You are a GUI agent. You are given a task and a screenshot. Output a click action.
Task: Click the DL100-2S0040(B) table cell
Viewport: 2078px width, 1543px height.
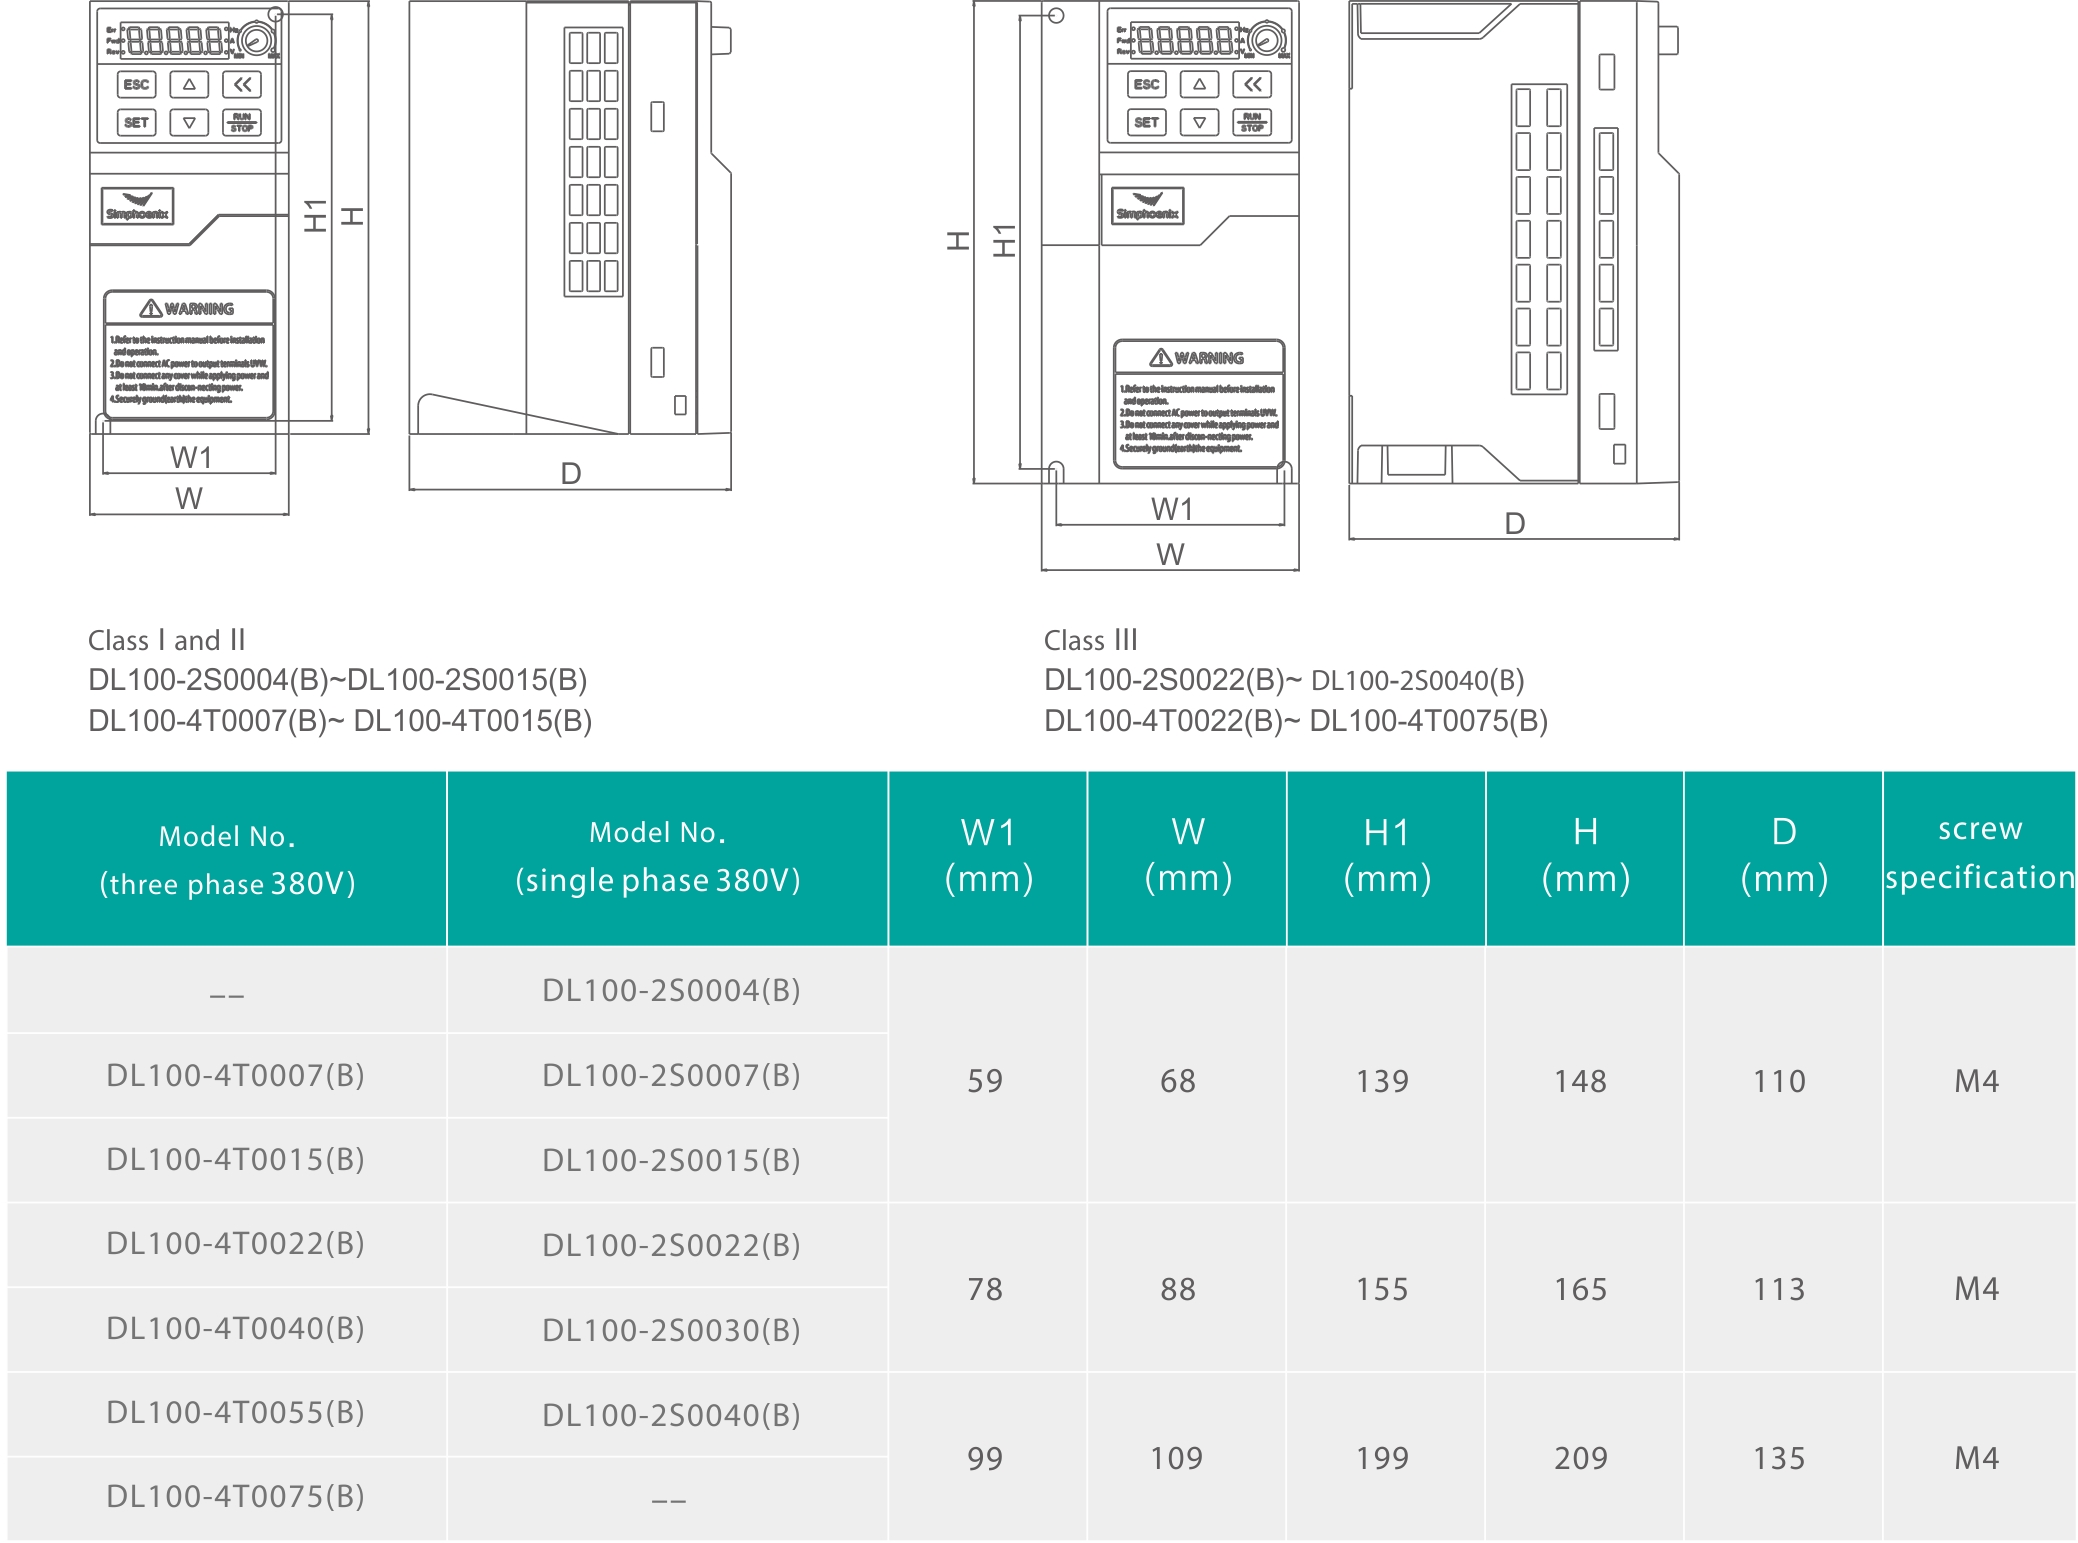pyautogui.click(x=670, y=1415)
